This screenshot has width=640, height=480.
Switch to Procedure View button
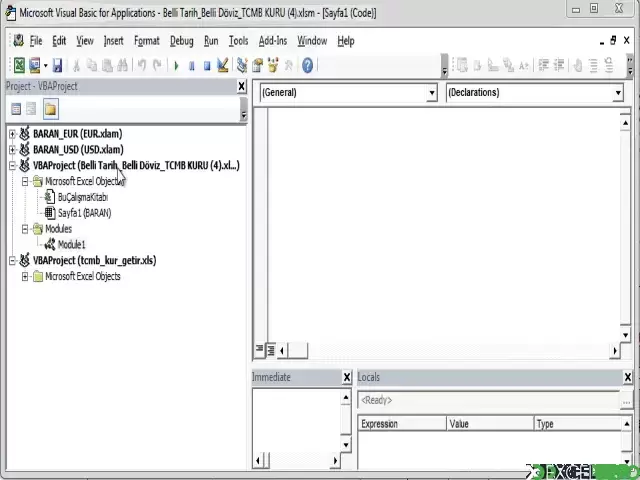pyautogui.click(x=259, y=350)
